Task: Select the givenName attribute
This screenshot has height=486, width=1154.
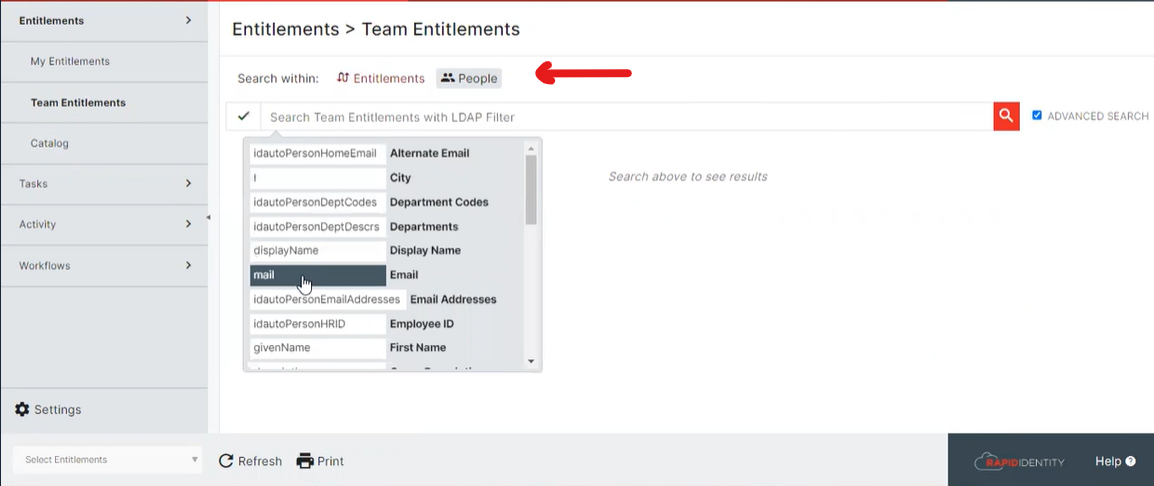Action: pos(318,348)
